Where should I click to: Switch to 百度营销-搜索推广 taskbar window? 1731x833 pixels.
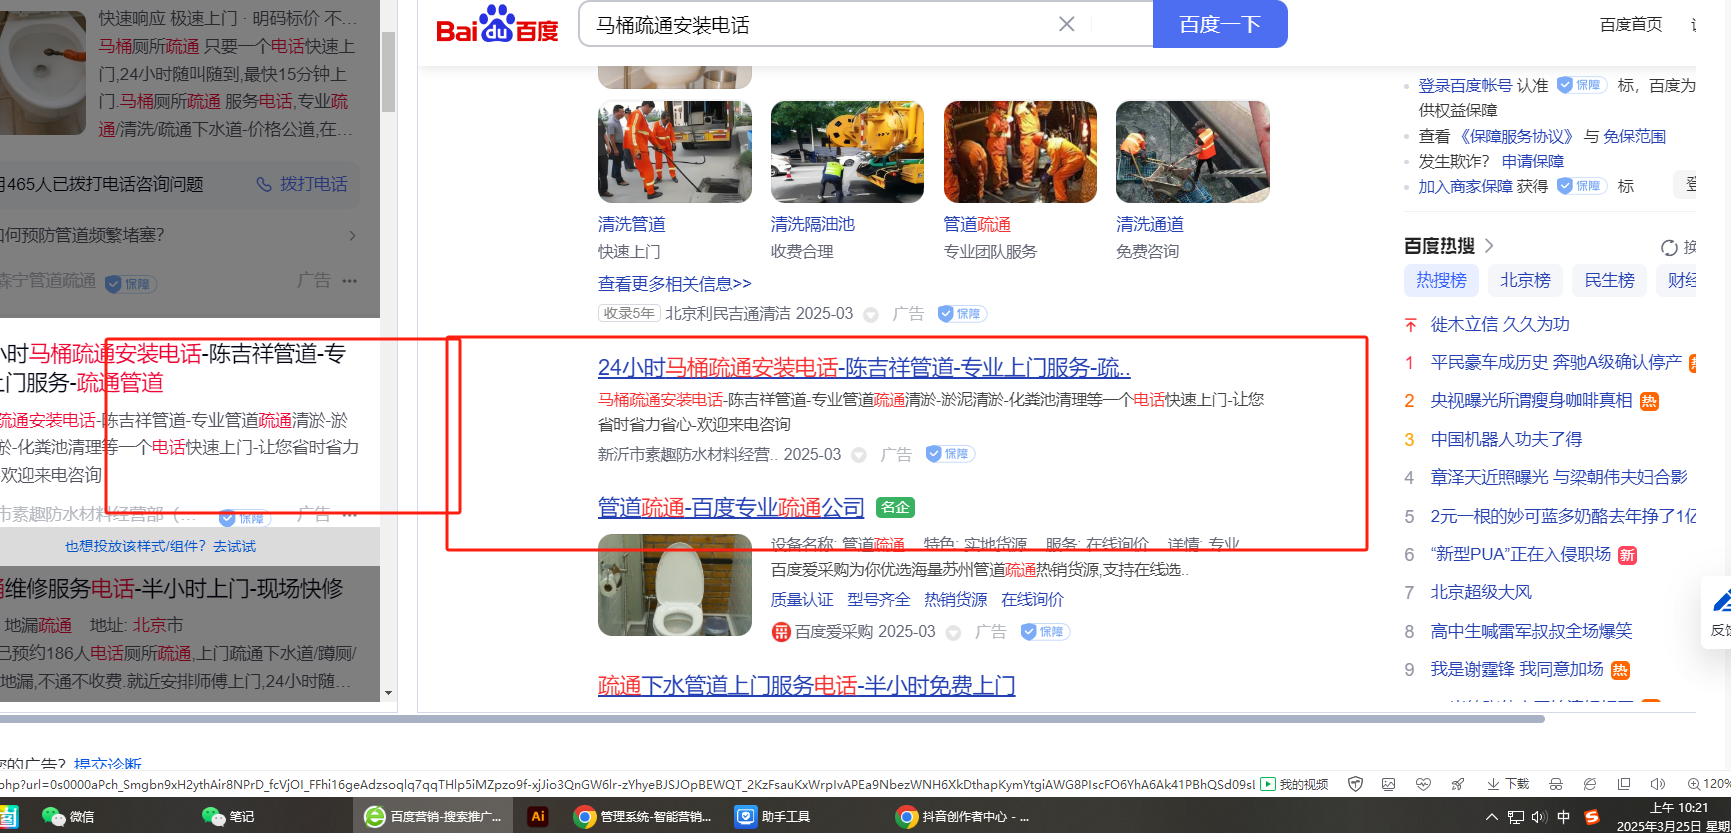click(433, 816)
